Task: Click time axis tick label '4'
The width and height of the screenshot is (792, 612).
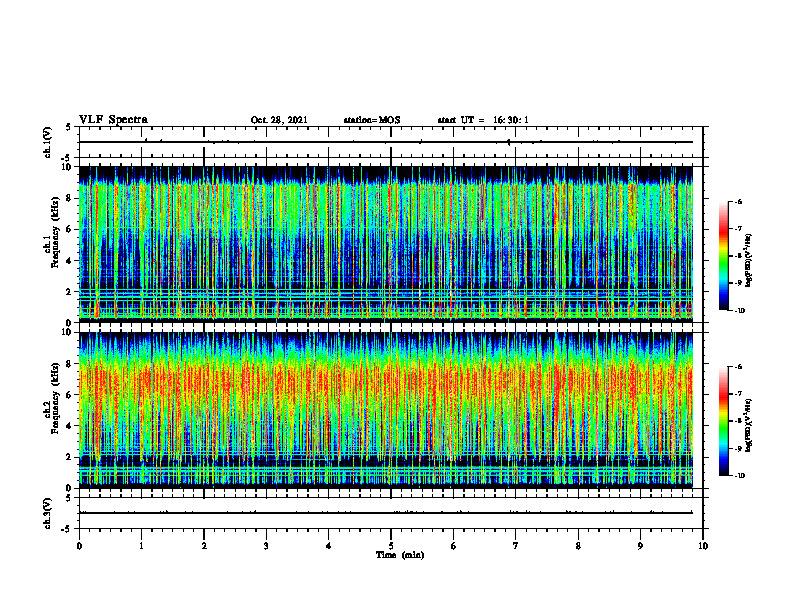Action: (x=329, y=545)
